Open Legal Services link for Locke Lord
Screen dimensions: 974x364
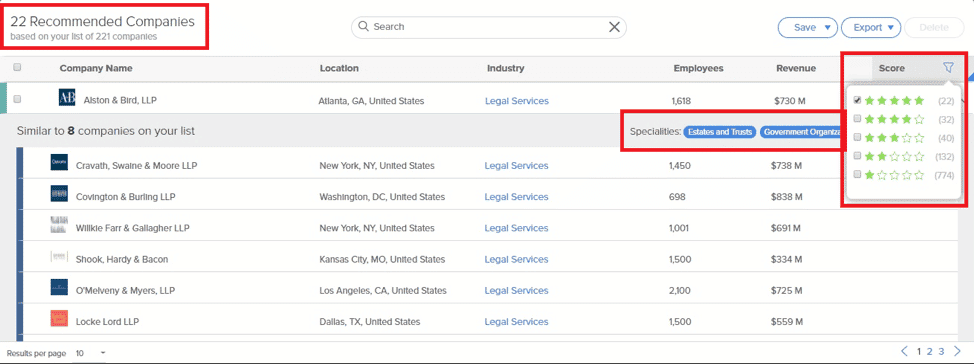tap(516, 322)
